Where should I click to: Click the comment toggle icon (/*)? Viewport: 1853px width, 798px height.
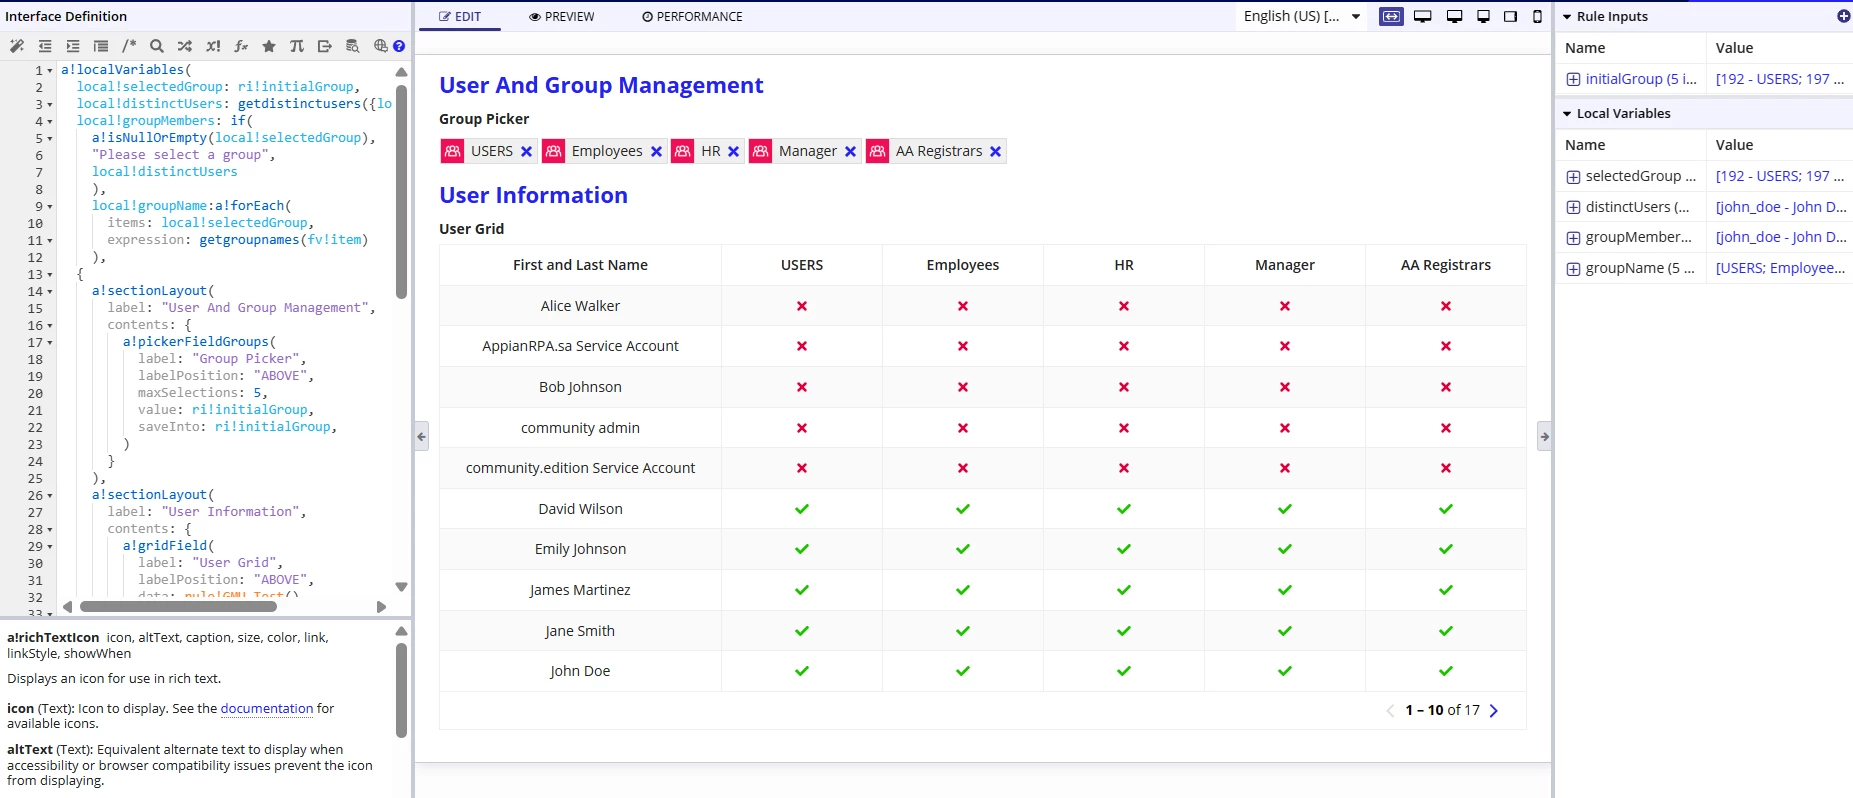coord(129,46)
